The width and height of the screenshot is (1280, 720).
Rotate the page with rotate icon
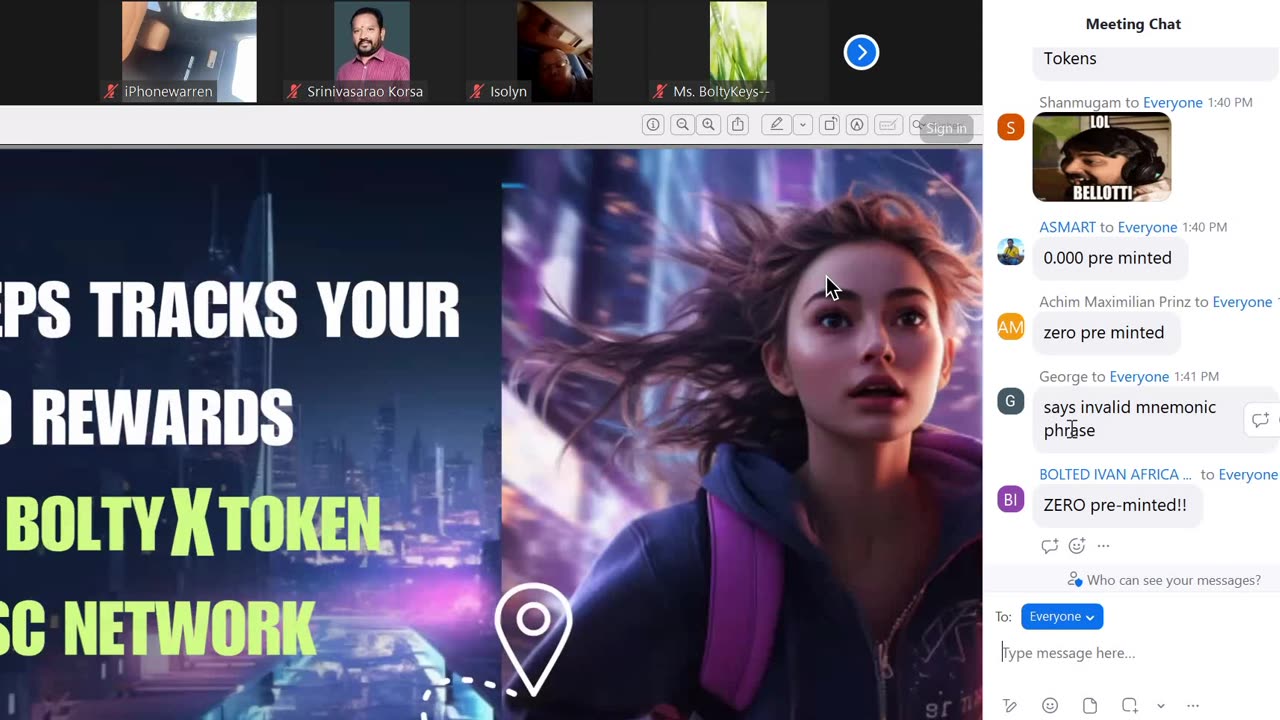point(829,125)
